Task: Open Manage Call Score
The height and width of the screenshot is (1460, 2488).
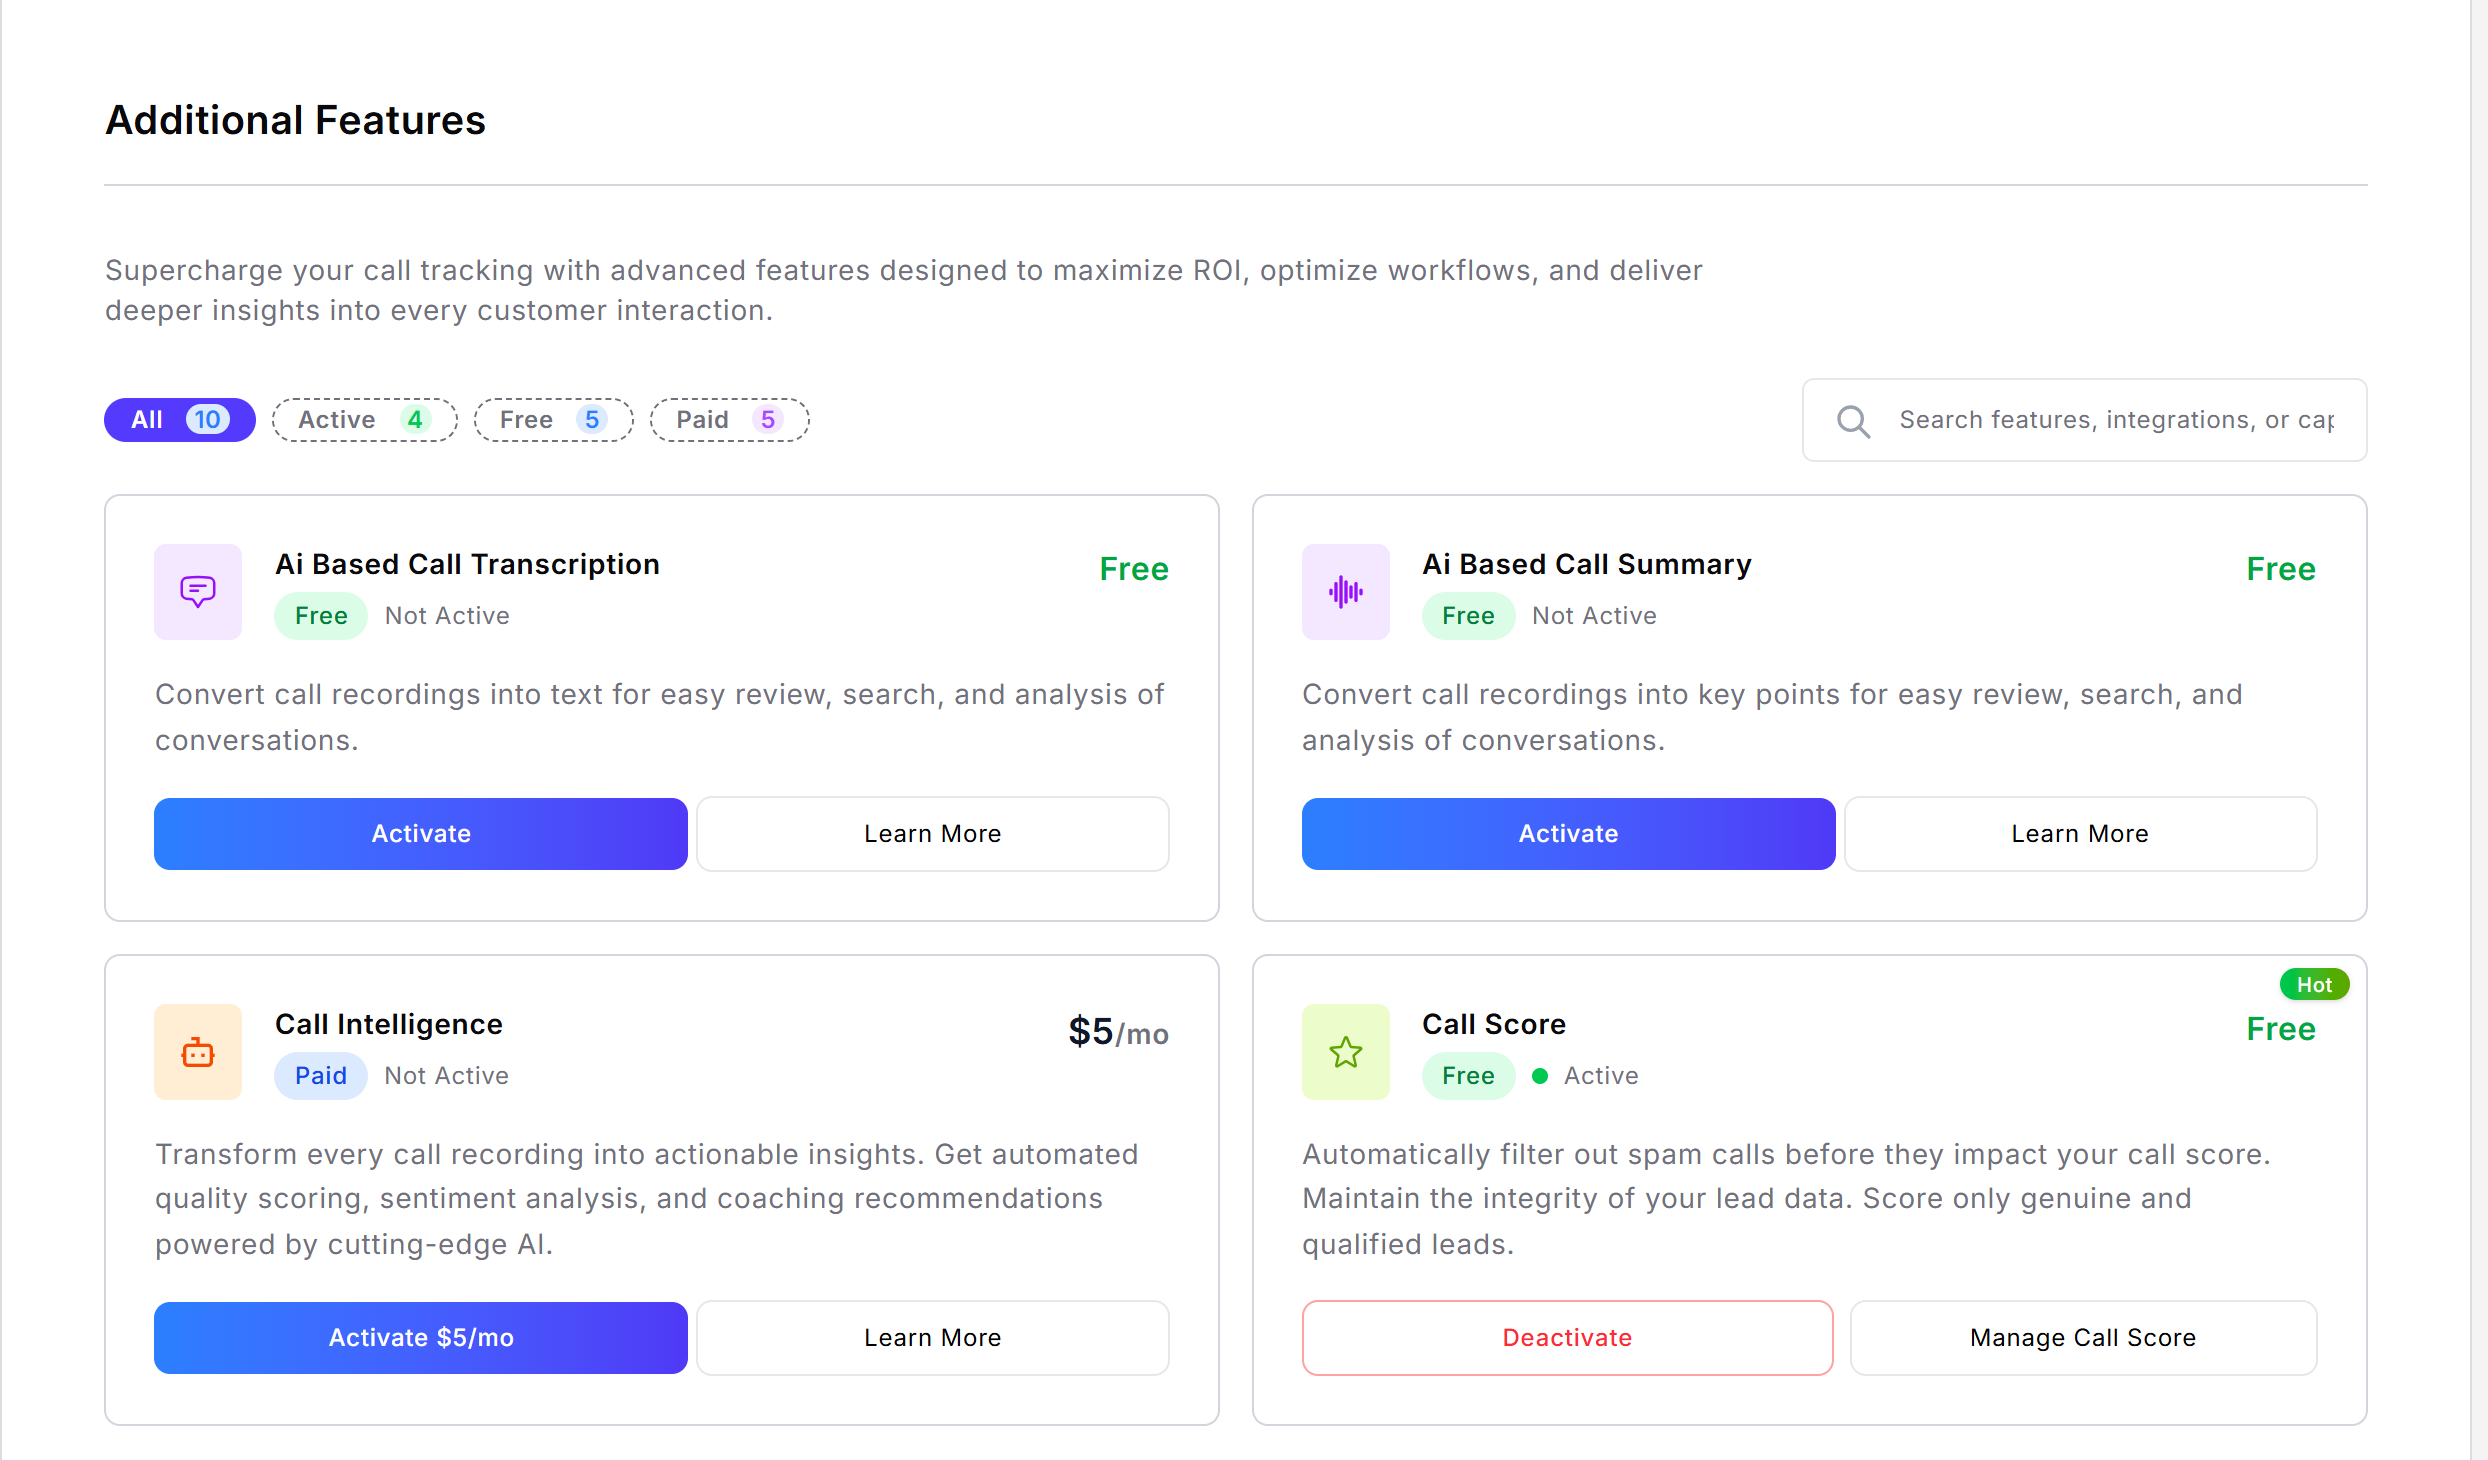Action: (x=2082, y=1337)
